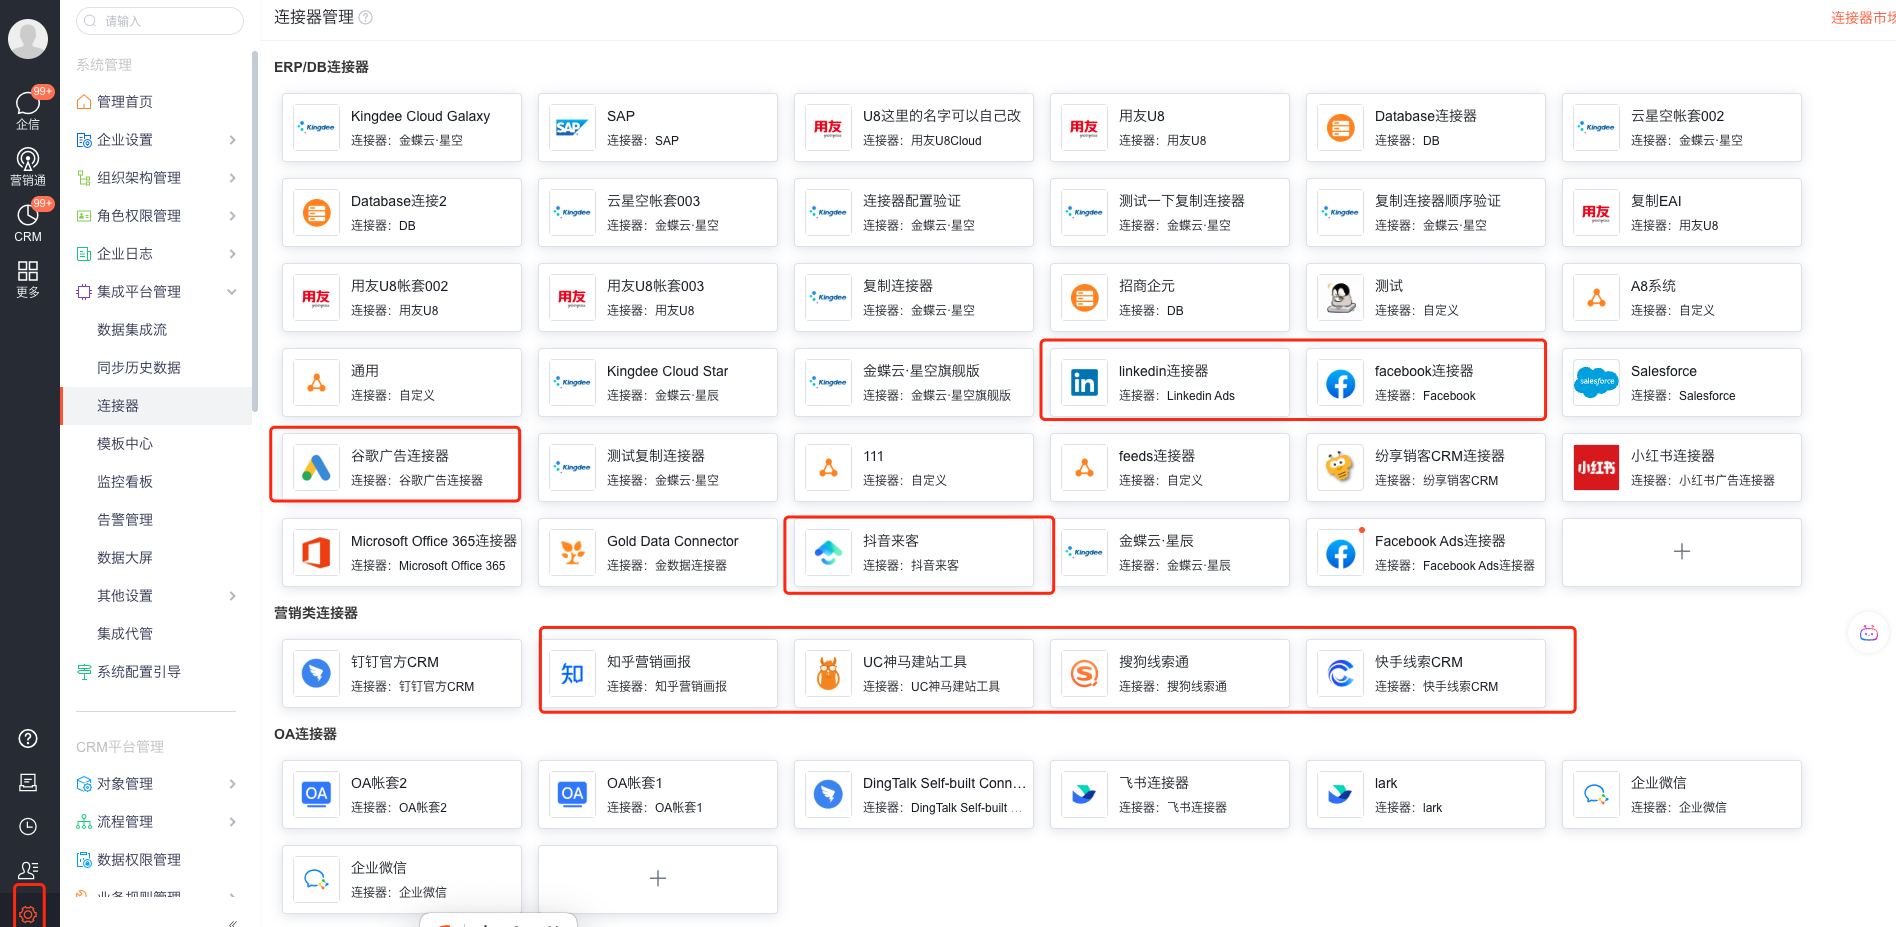
Task: Click the settings gear icon in sidebar
Action: click(28, 914)
